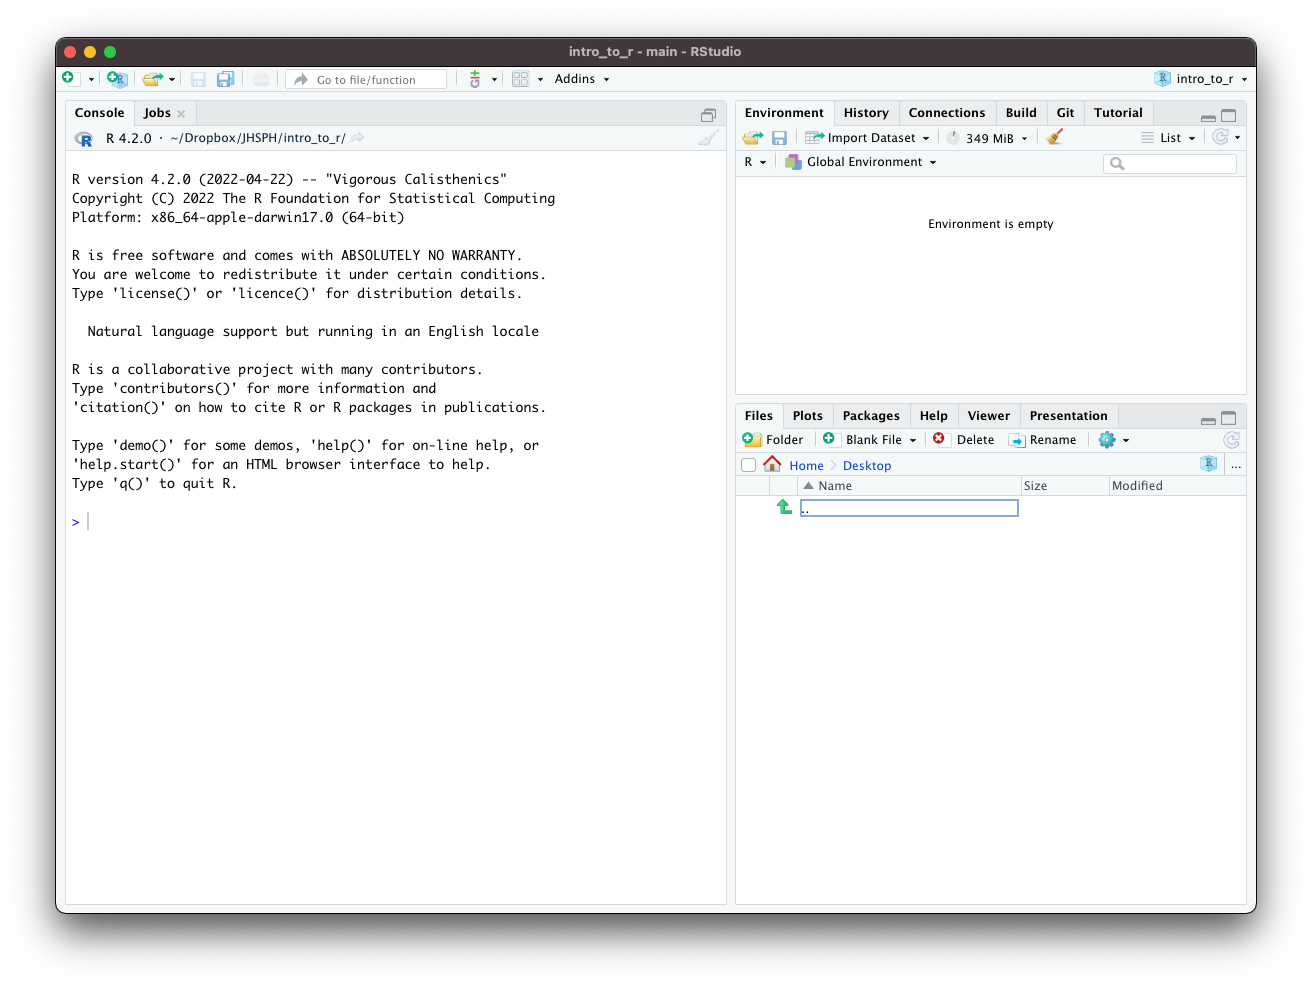Screen dimensions: 1312x987
Task: Click the save workspace disk icon
Action: (779, 138)
